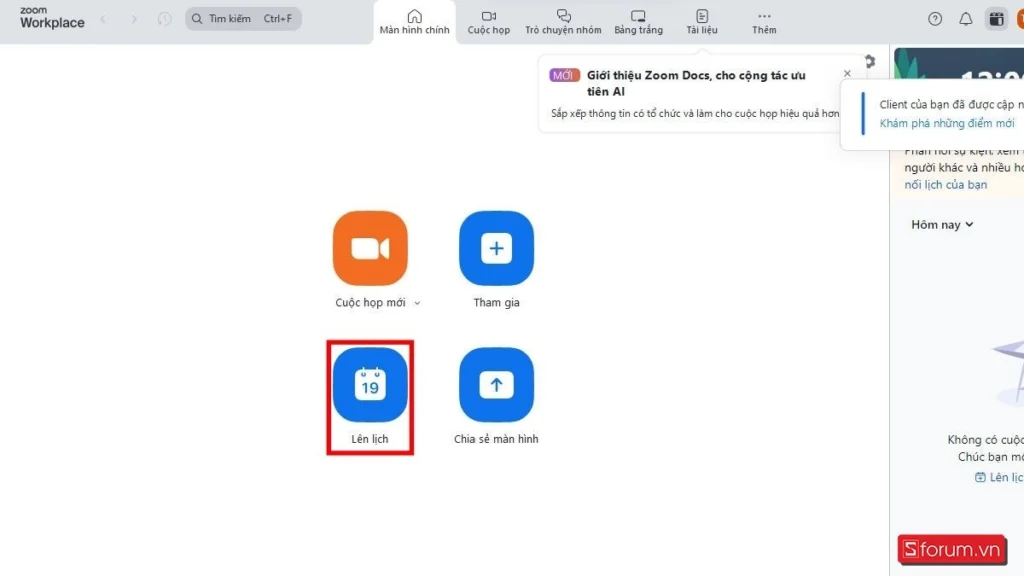Open the Hôm nay dropdown

940,224
